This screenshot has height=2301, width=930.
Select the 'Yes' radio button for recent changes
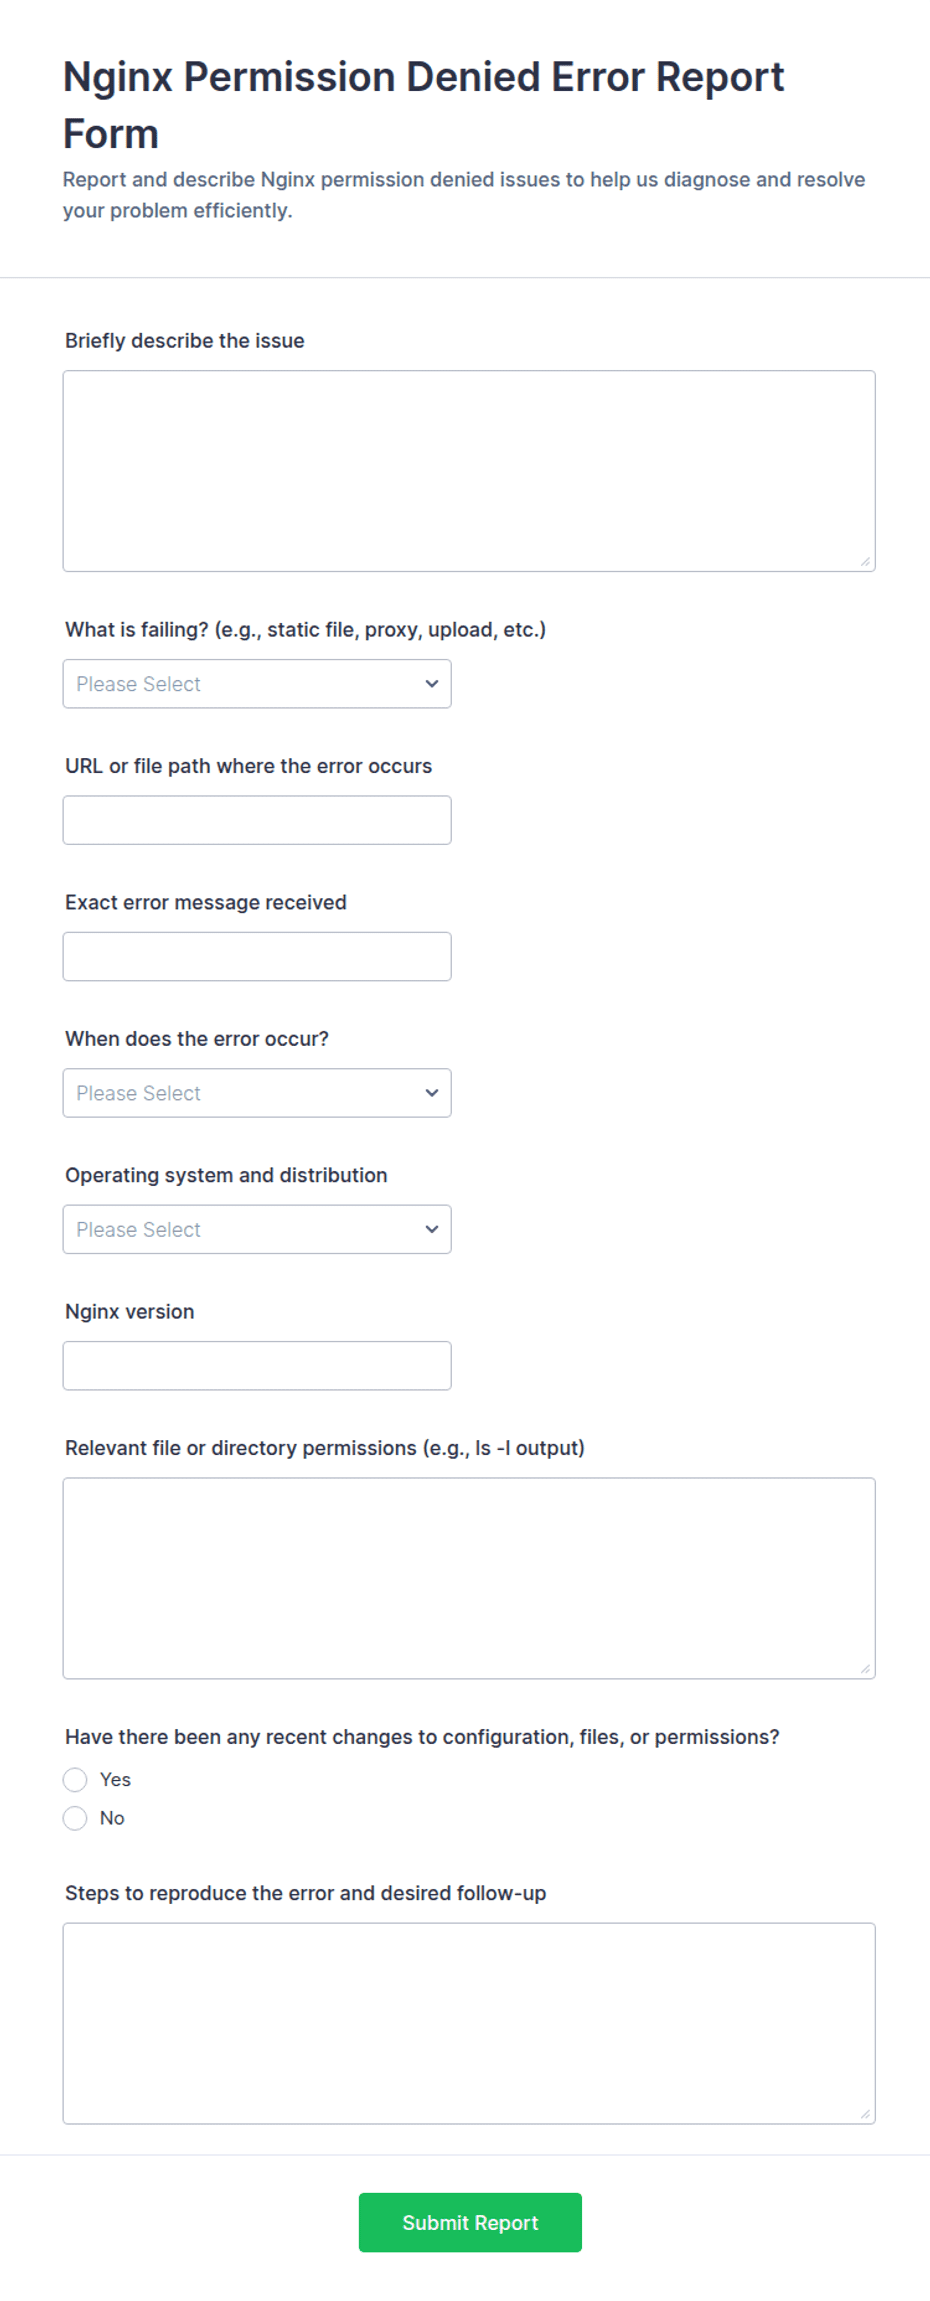tap(75, 1780)
